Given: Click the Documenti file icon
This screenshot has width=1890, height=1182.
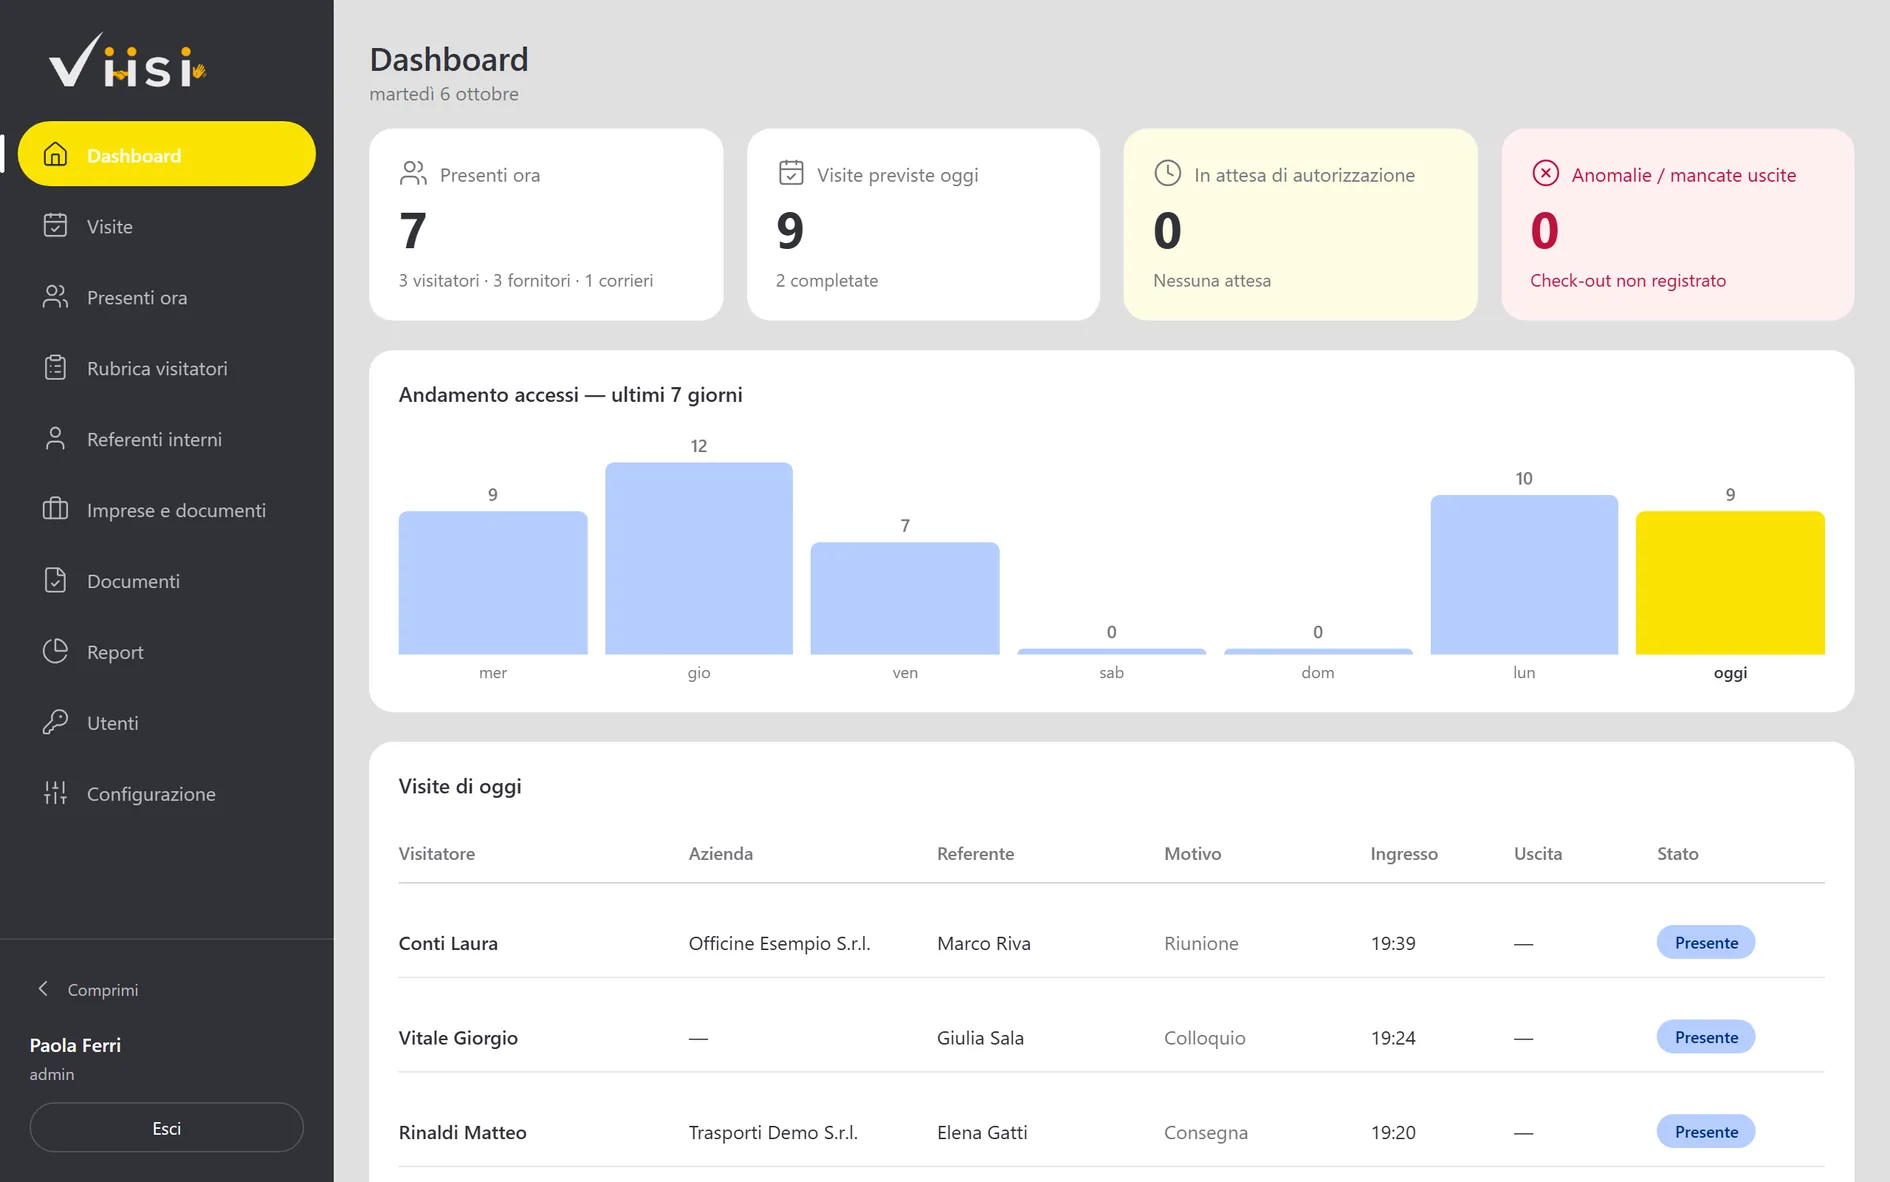Looking at the screenshot, I should 56,580.
